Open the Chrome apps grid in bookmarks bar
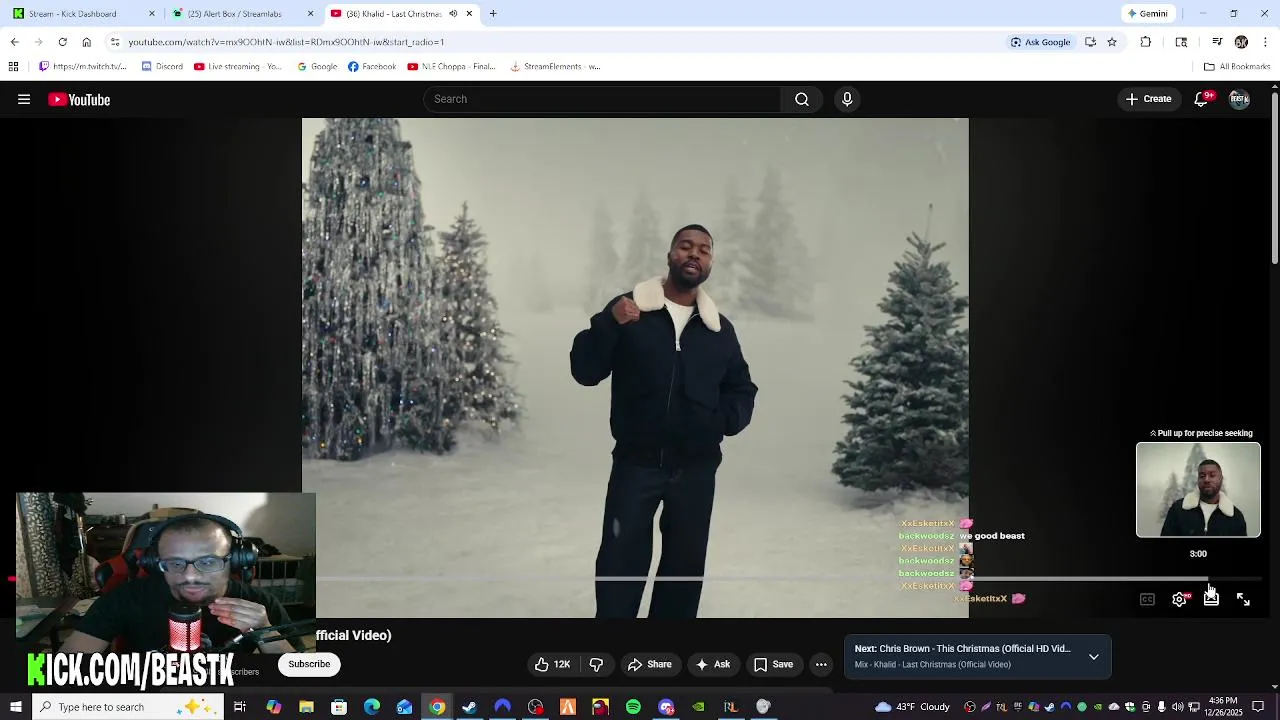Screen dimensions: 1280x720 tap(13, 67)
